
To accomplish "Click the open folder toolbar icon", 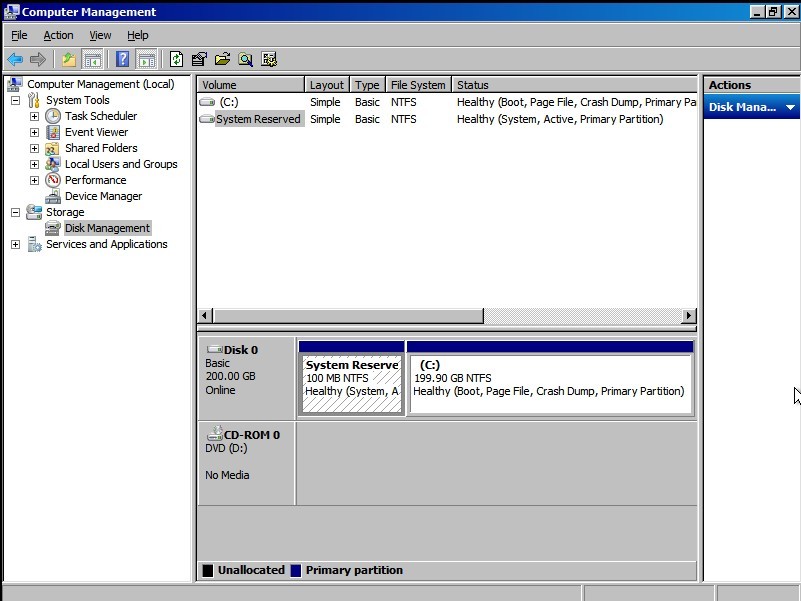I will (222, 60).
